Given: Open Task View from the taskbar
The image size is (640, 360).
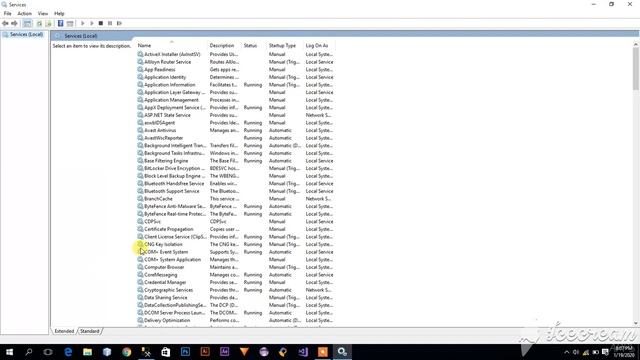Looking at the screenshot, I should point(48,352).
